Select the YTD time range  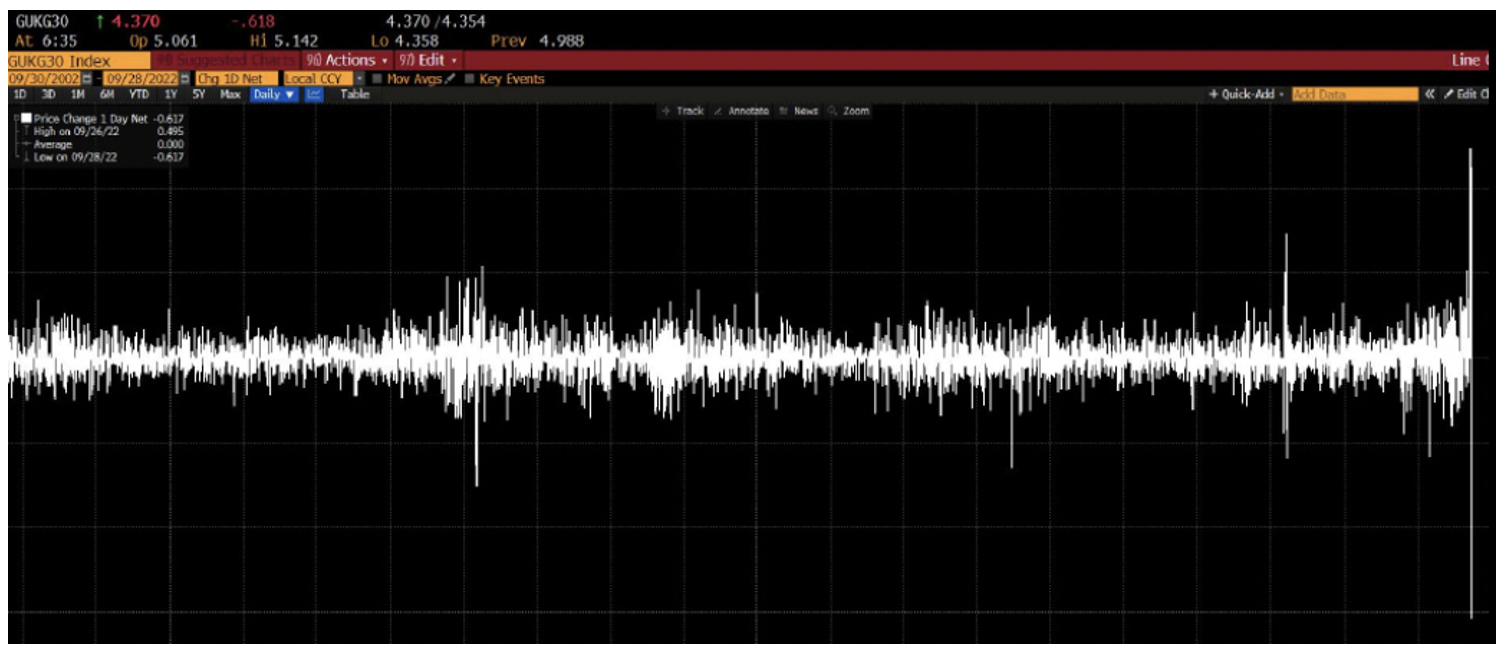coord(139,94)
